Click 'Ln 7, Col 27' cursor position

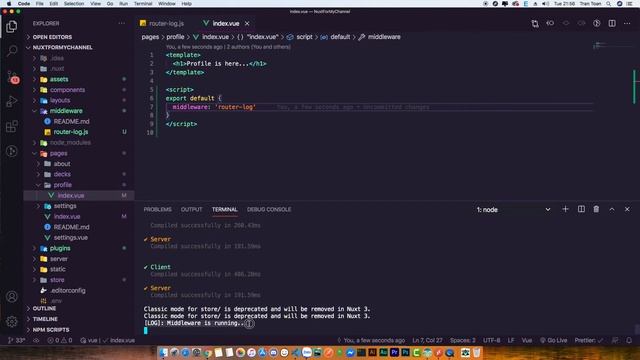[x=427, y=340]
